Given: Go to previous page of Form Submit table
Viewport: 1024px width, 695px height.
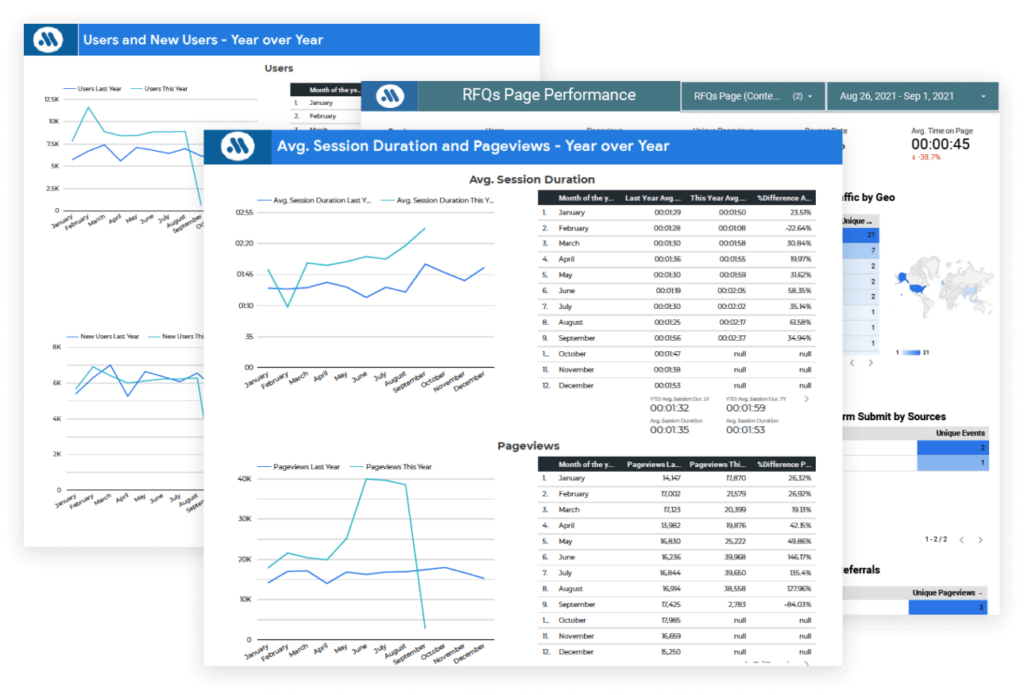Looking at the screenshot, I should tap(962, 540).
